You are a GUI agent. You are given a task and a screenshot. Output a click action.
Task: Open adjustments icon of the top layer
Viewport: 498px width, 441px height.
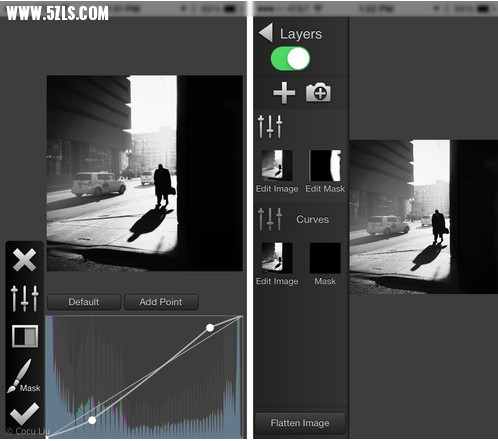coord(270,127)
